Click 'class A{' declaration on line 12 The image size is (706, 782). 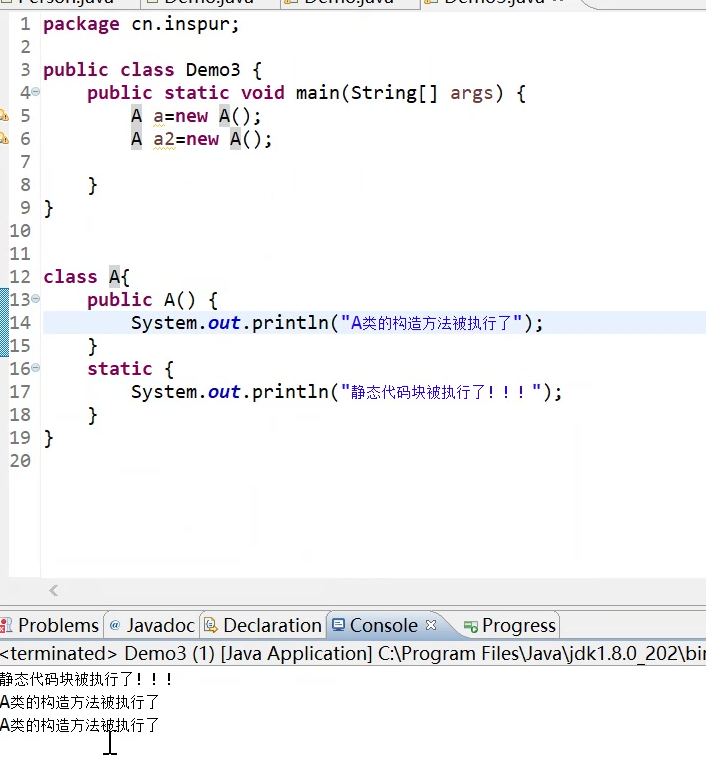[87, 277]
